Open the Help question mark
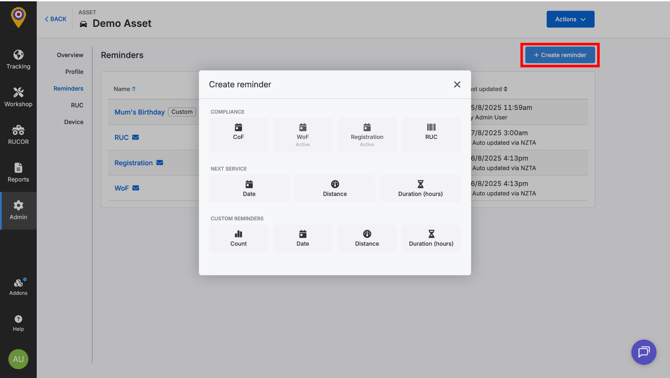This screenshot has height=378, width=670. click(x=18, y=323)
